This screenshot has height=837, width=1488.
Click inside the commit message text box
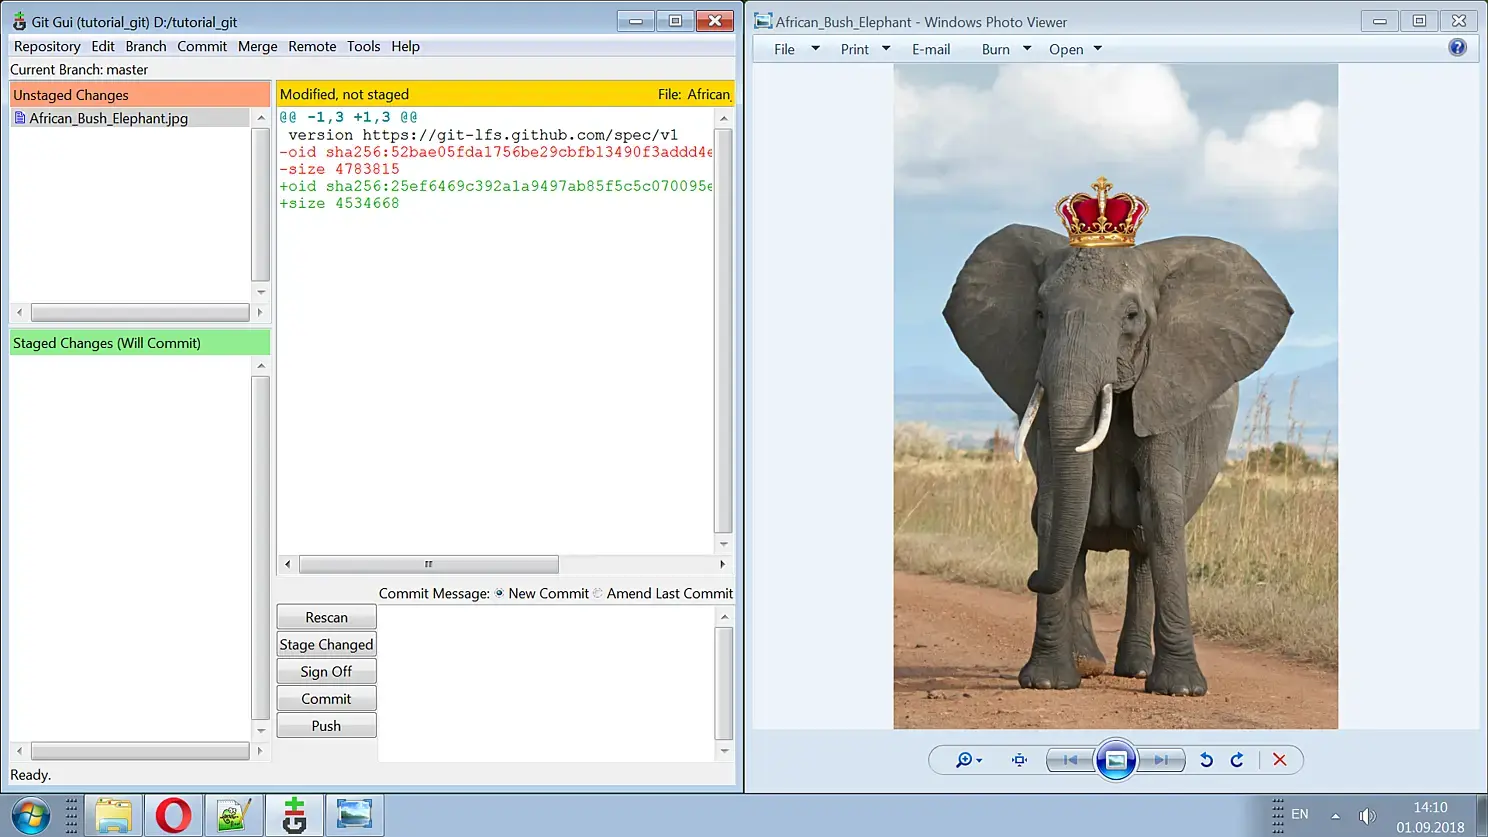tap(547, 683)
